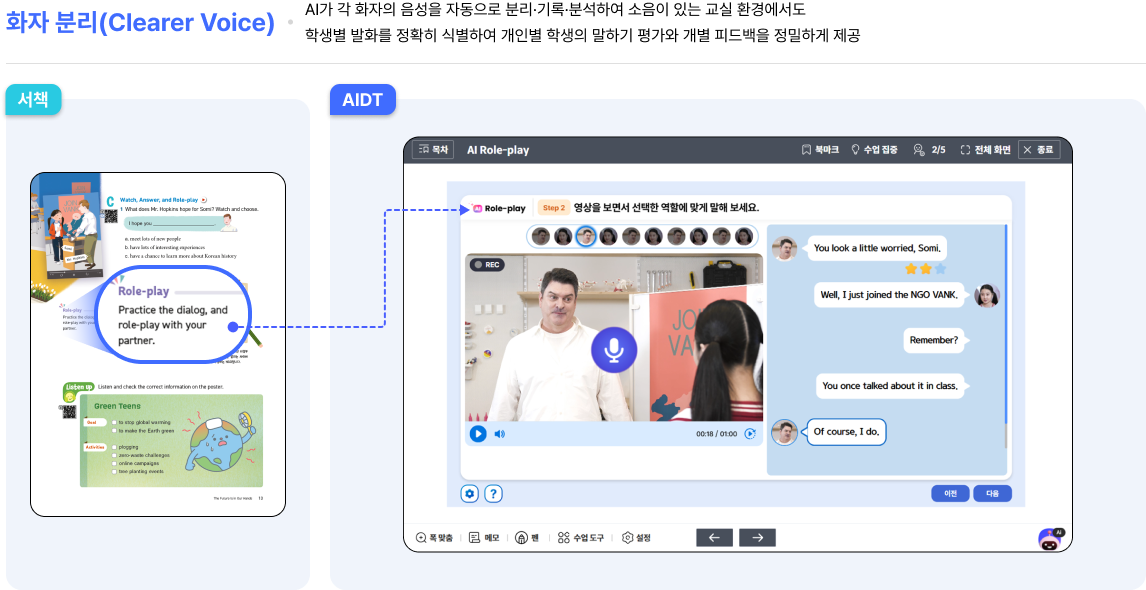Open 수업 도구 class tools
Viewport: 1146px width, 590px height.
[x=580, y=537]
